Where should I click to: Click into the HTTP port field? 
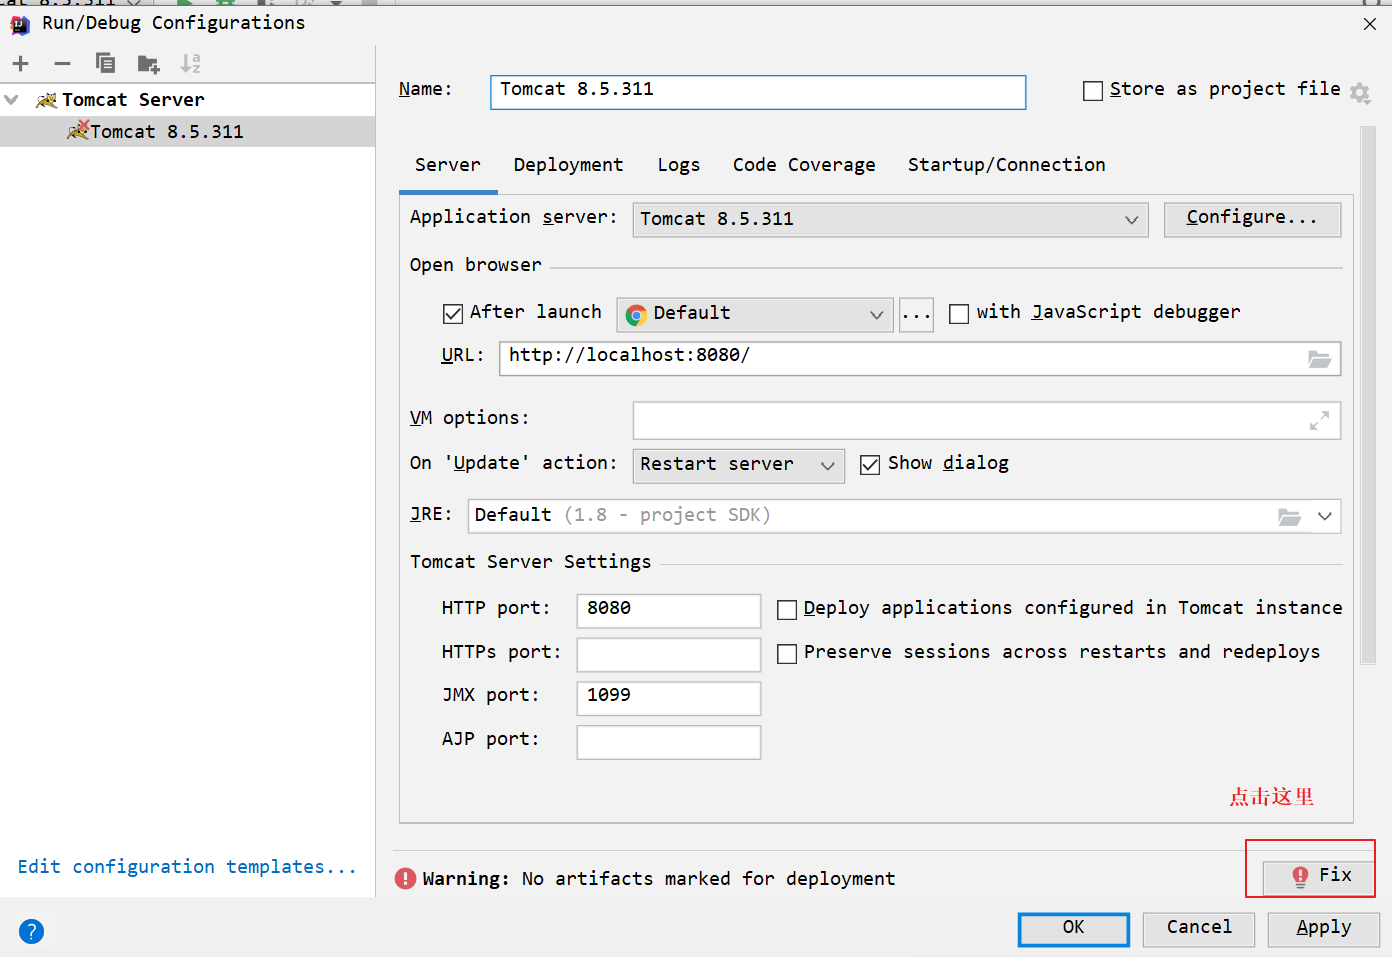click(668, 610)
